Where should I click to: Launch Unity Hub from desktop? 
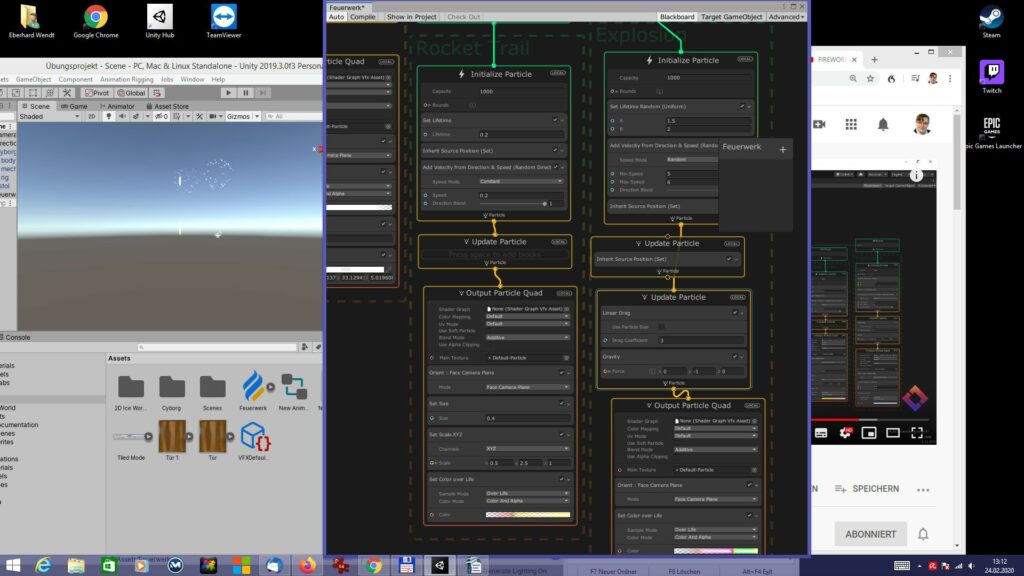[160, 17]
